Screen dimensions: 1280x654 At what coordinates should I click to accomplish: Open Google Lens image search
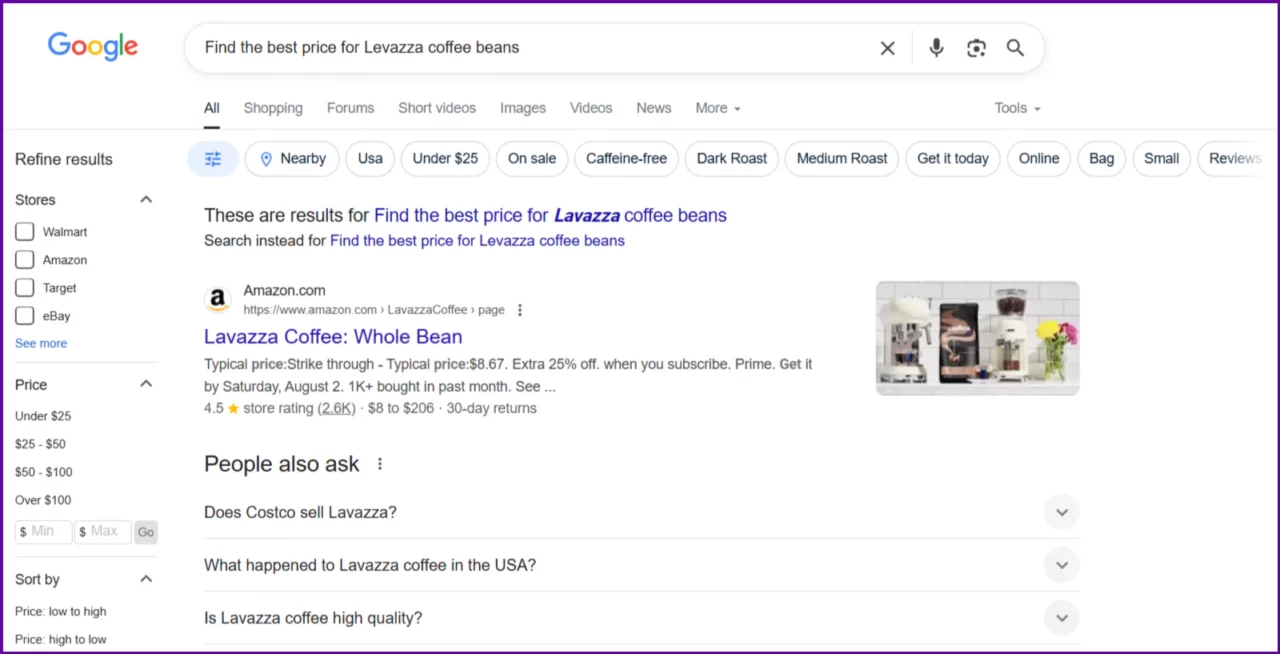pos(976,47)
